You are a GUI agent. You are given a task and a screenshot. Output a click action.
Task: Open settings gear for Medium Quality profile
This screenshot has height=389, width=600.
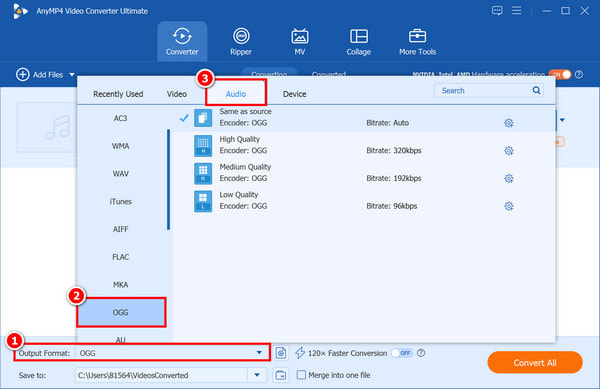click(x=509, y=178)
